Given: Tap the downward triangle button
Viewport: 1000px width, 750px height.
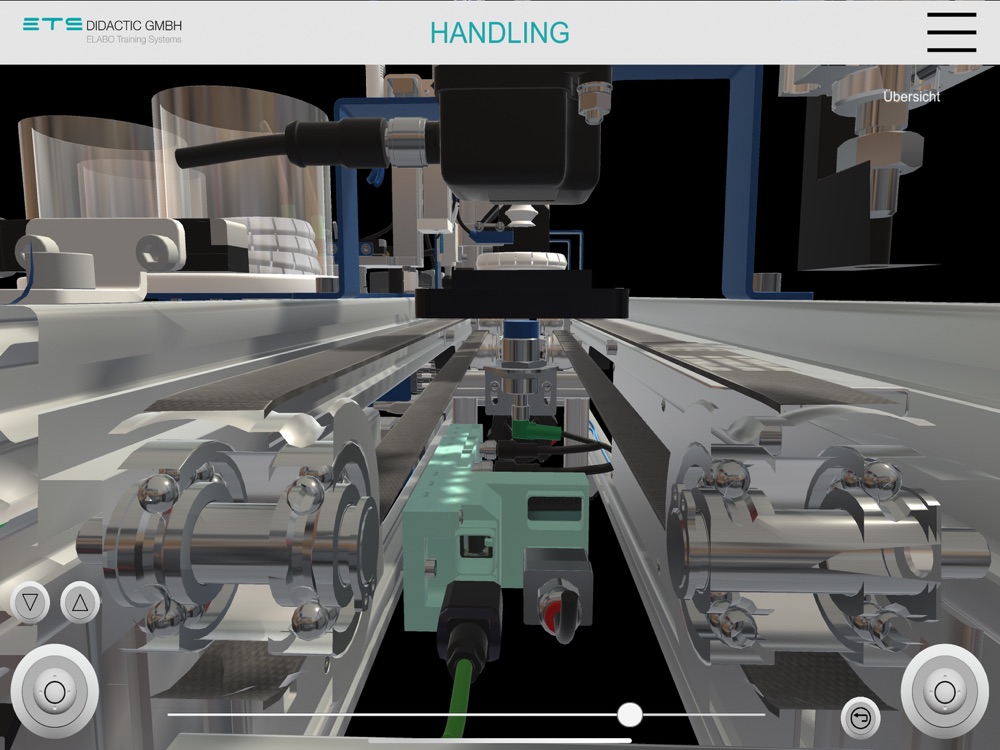Looking at the screenshot, I should click(30, 602).
